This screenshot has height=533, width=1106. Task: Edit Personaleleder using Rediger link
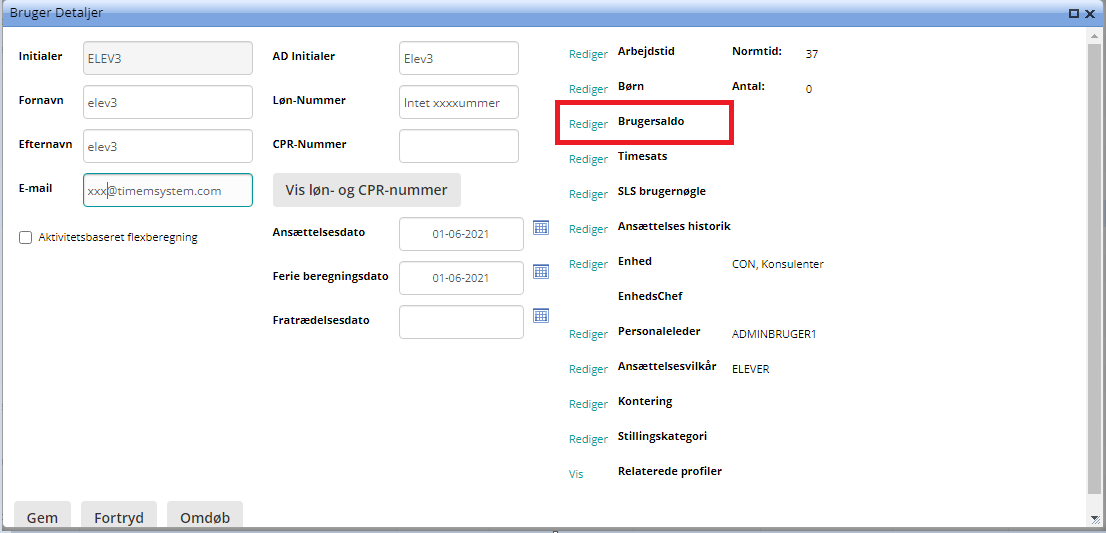pyautogui.click(x=588, y=335)
